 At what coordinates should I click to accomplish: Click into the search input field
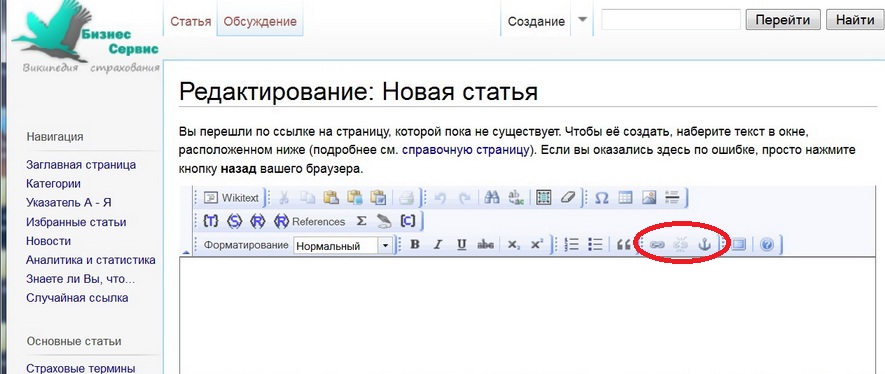pyautogui.click(x=671, y=20)
